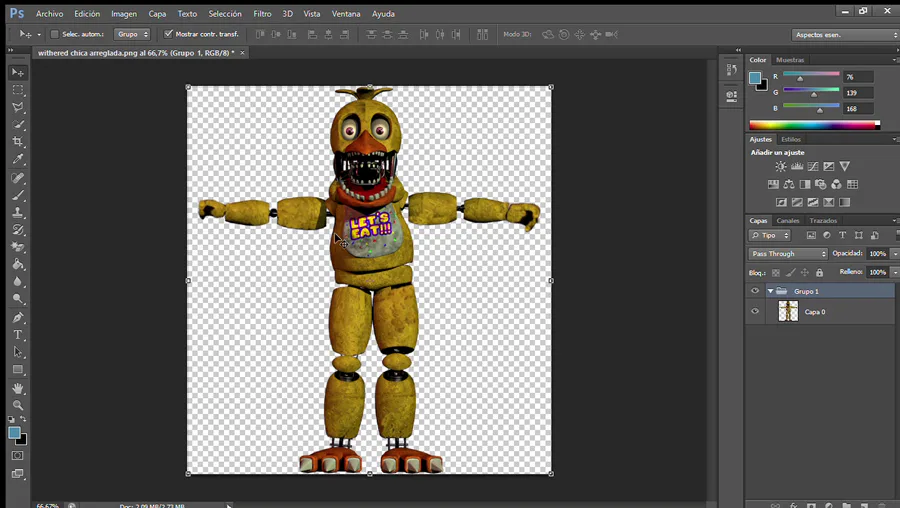Enable the Selec. autom. checkbox
The image size is (900, 508).
pos(55,34)
